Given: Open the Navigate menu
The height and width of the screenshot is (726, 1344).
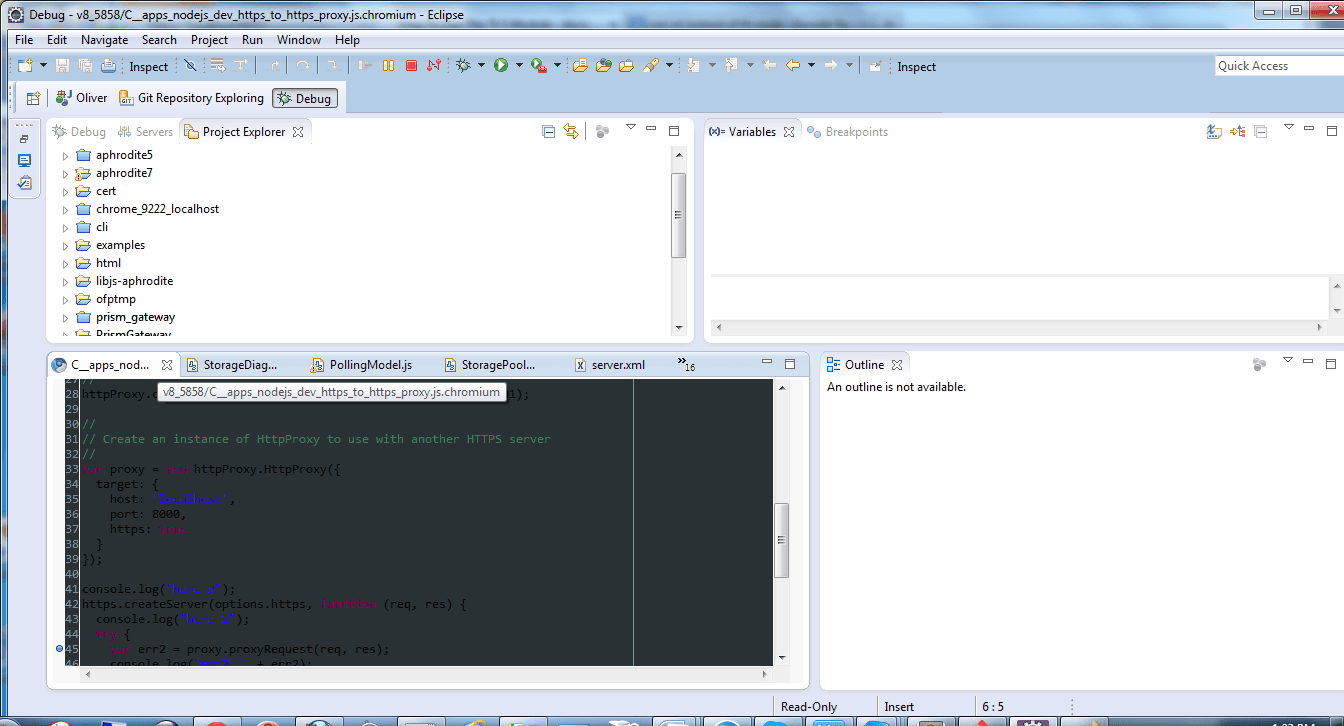Looking at the screenshot, I should pos(104,40).
